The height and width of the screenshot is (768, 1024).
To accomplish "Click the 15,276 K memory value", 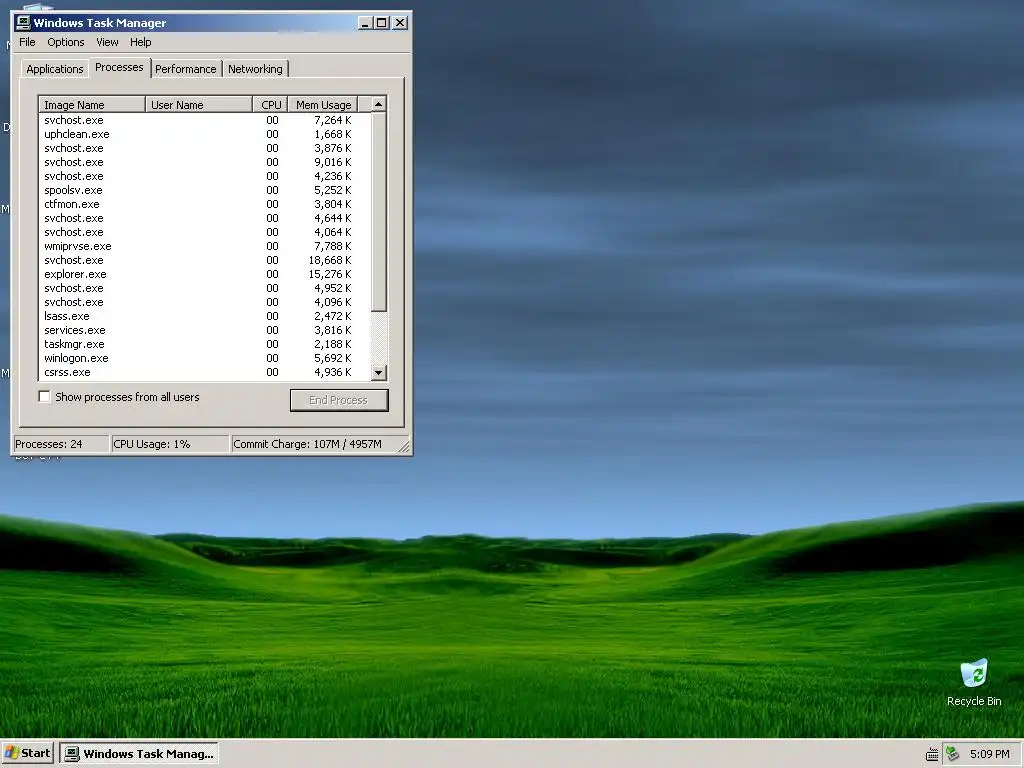I will (330, 274).
